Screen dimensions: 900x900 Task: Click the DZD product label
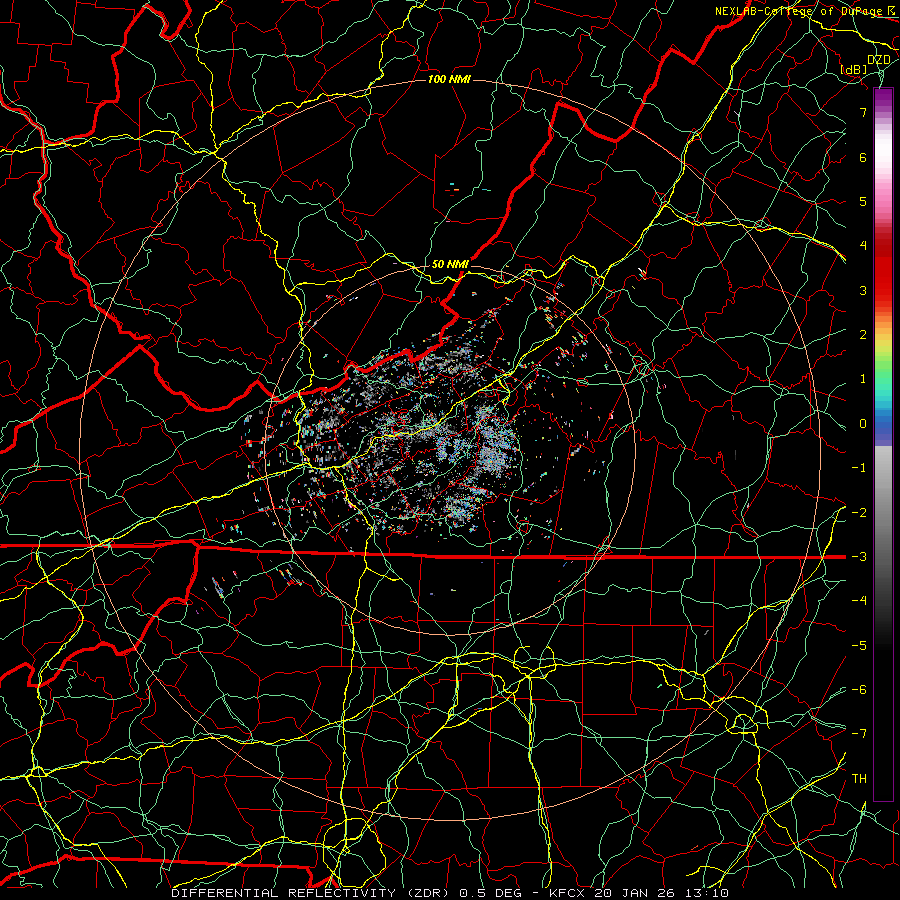(x=879, y=59)
